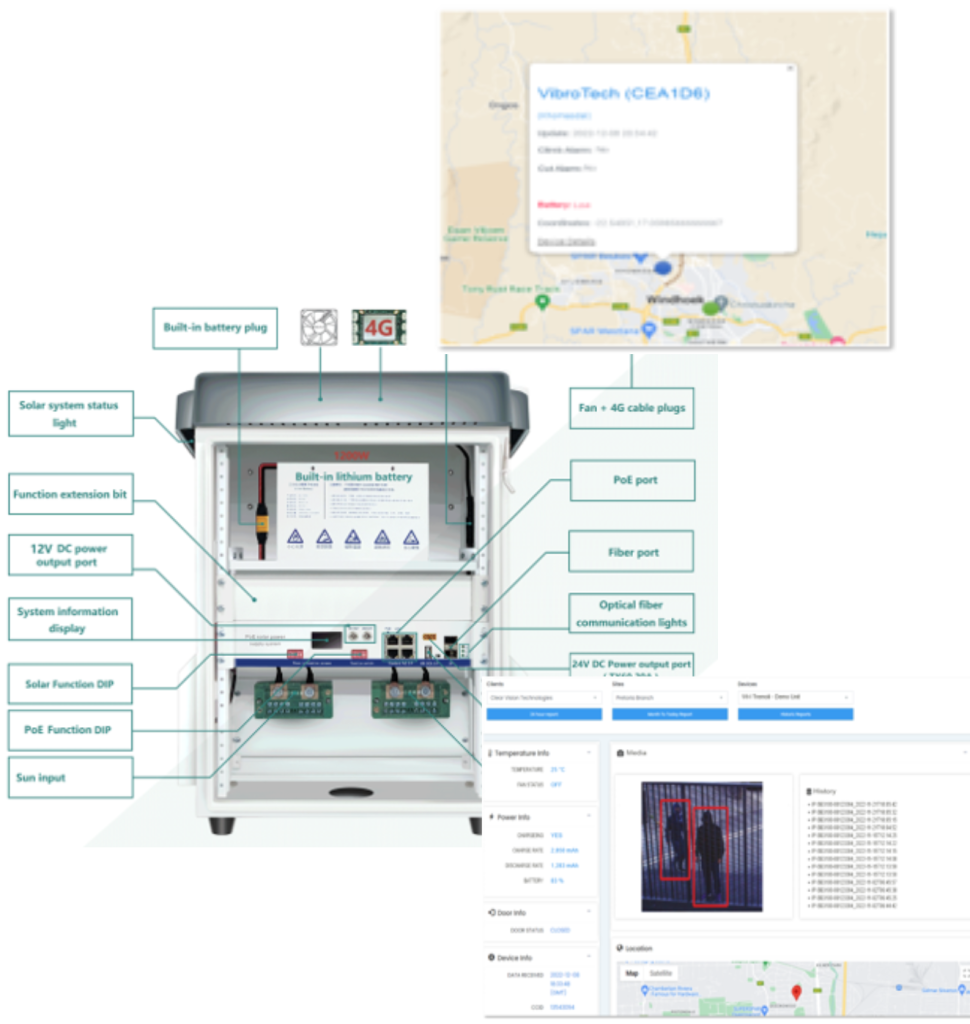Click the camera icon beside Media
This screenshot has width=970, height=1024.
tap(620, 752)
